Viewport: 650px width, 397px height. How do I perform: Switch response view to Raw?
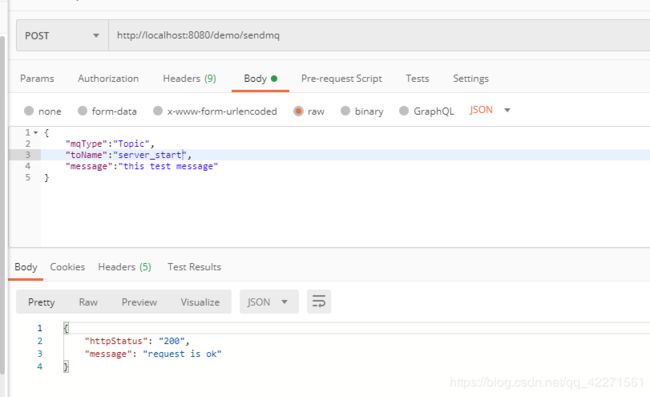(x=88, y=302)
